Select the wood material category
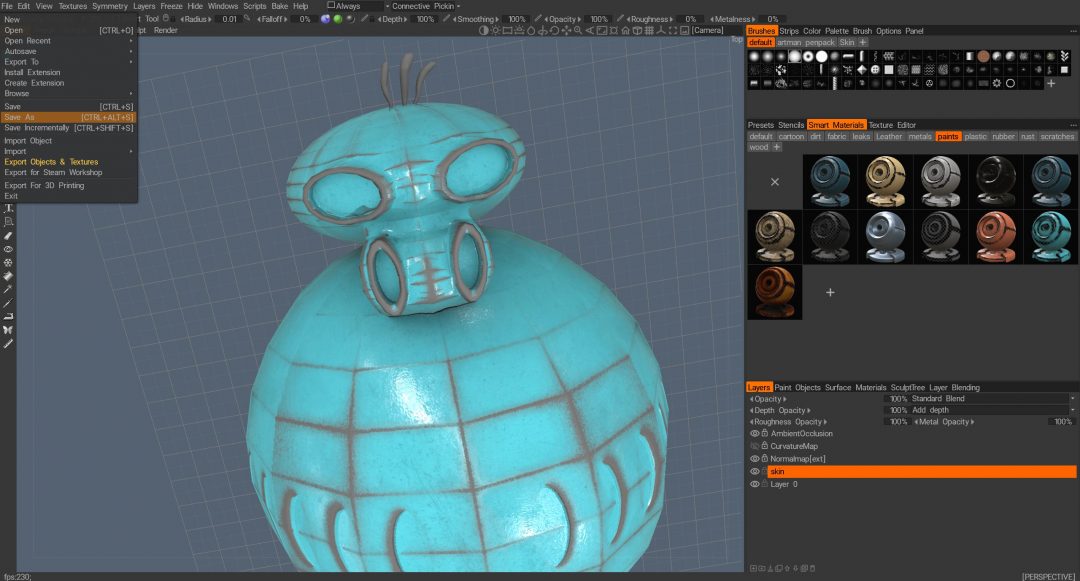 pos(758,147)
